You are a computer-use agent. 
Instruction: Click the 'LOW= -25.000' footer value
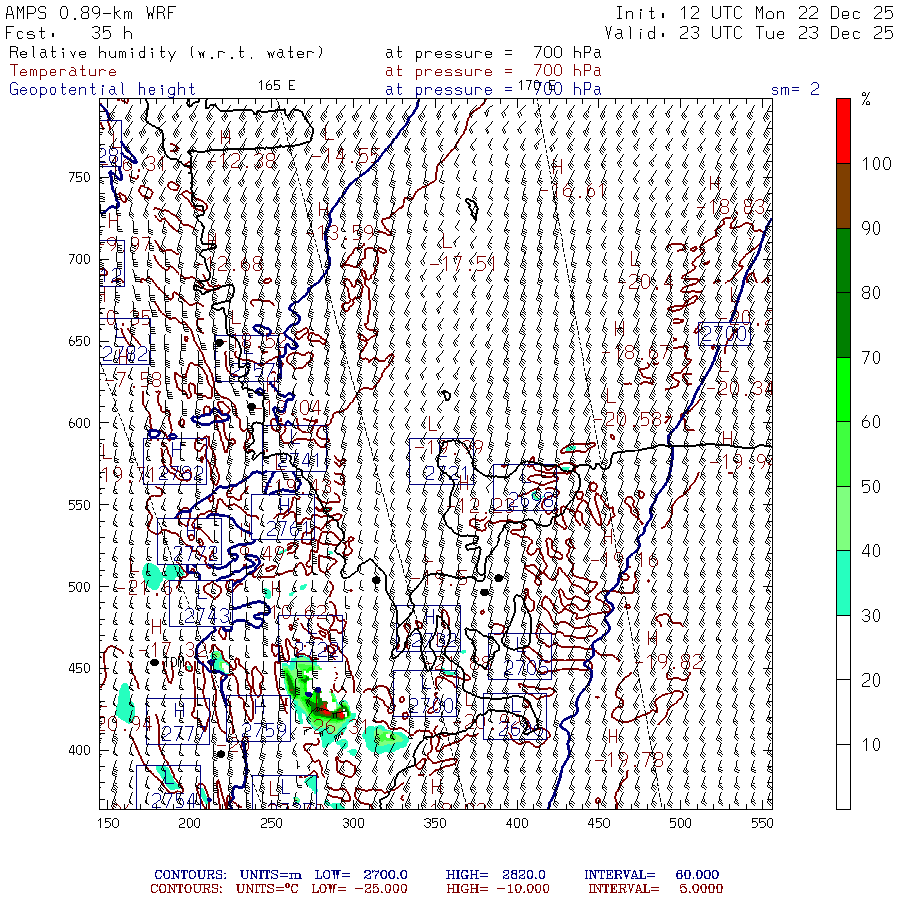point(359,889)
